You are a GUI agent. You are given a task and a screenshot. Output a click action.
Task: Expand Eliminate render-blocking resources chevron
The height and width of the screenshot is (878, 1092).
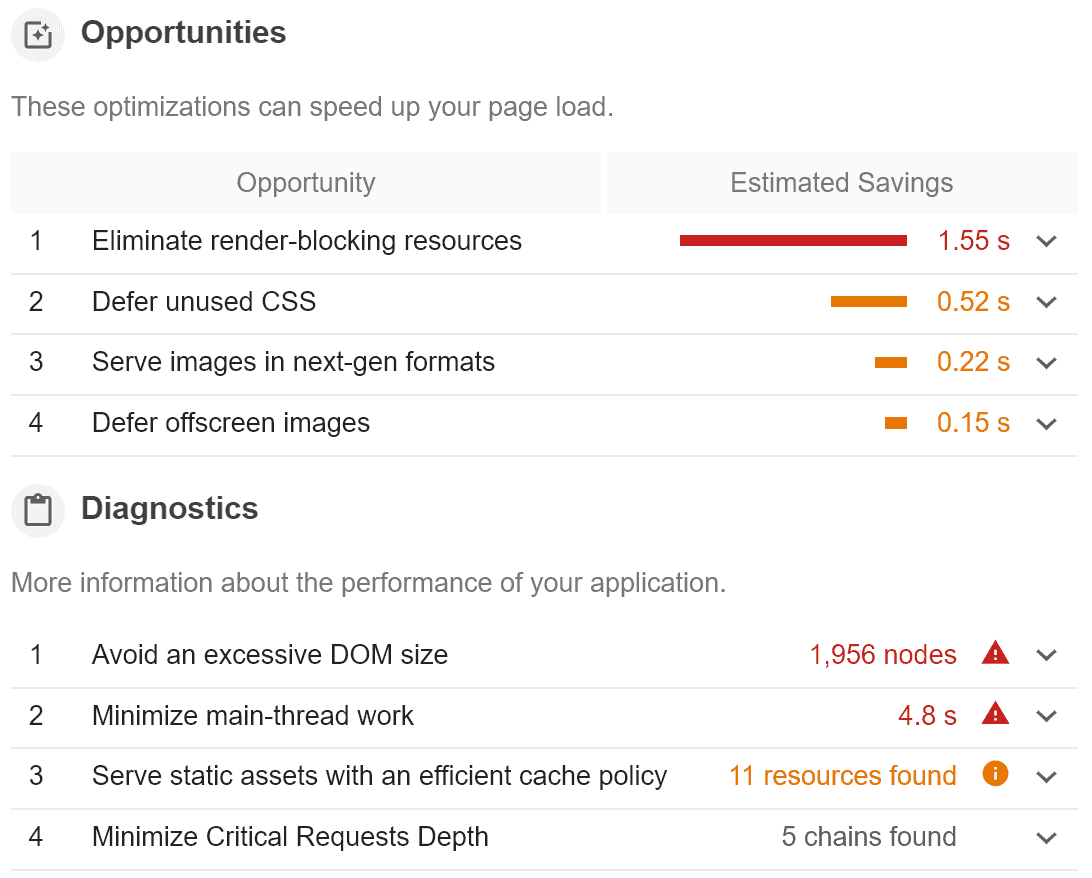coord(1047,241)
